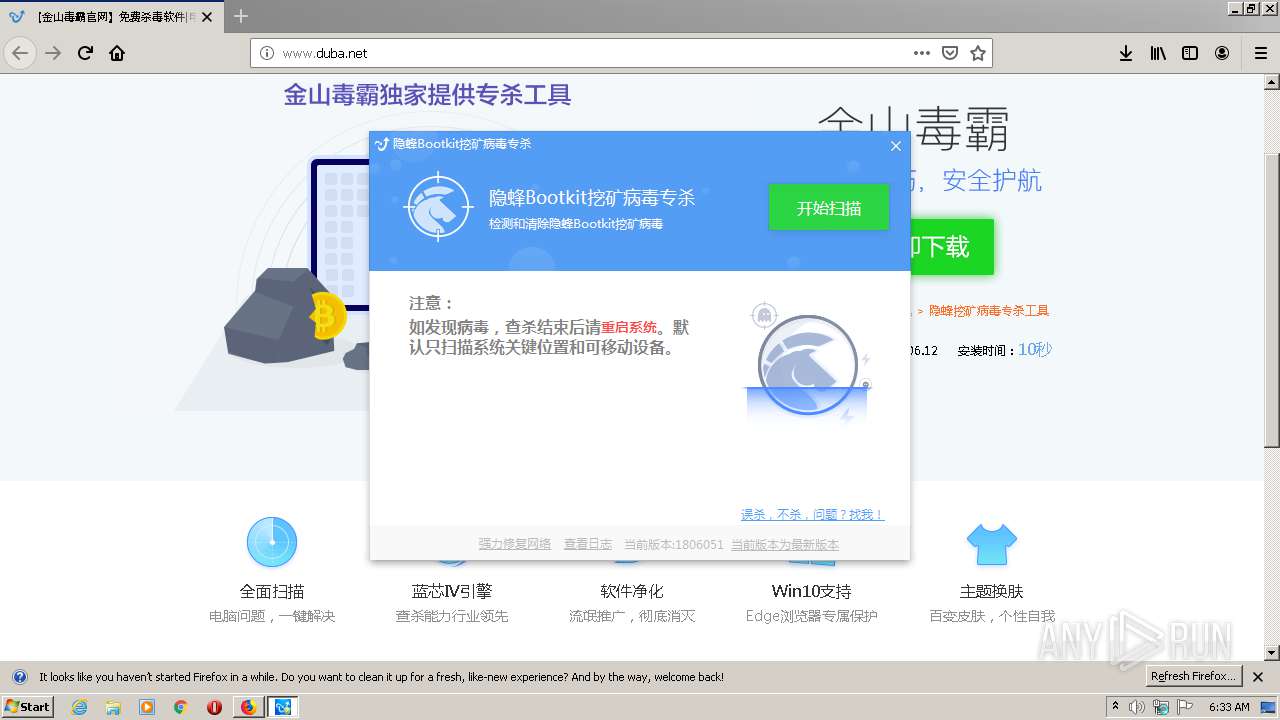This screenshot has height=720, width=1280.
Task: Click the 蓝芯IV引擎 feature heading
Action: [x=452, y=591]
